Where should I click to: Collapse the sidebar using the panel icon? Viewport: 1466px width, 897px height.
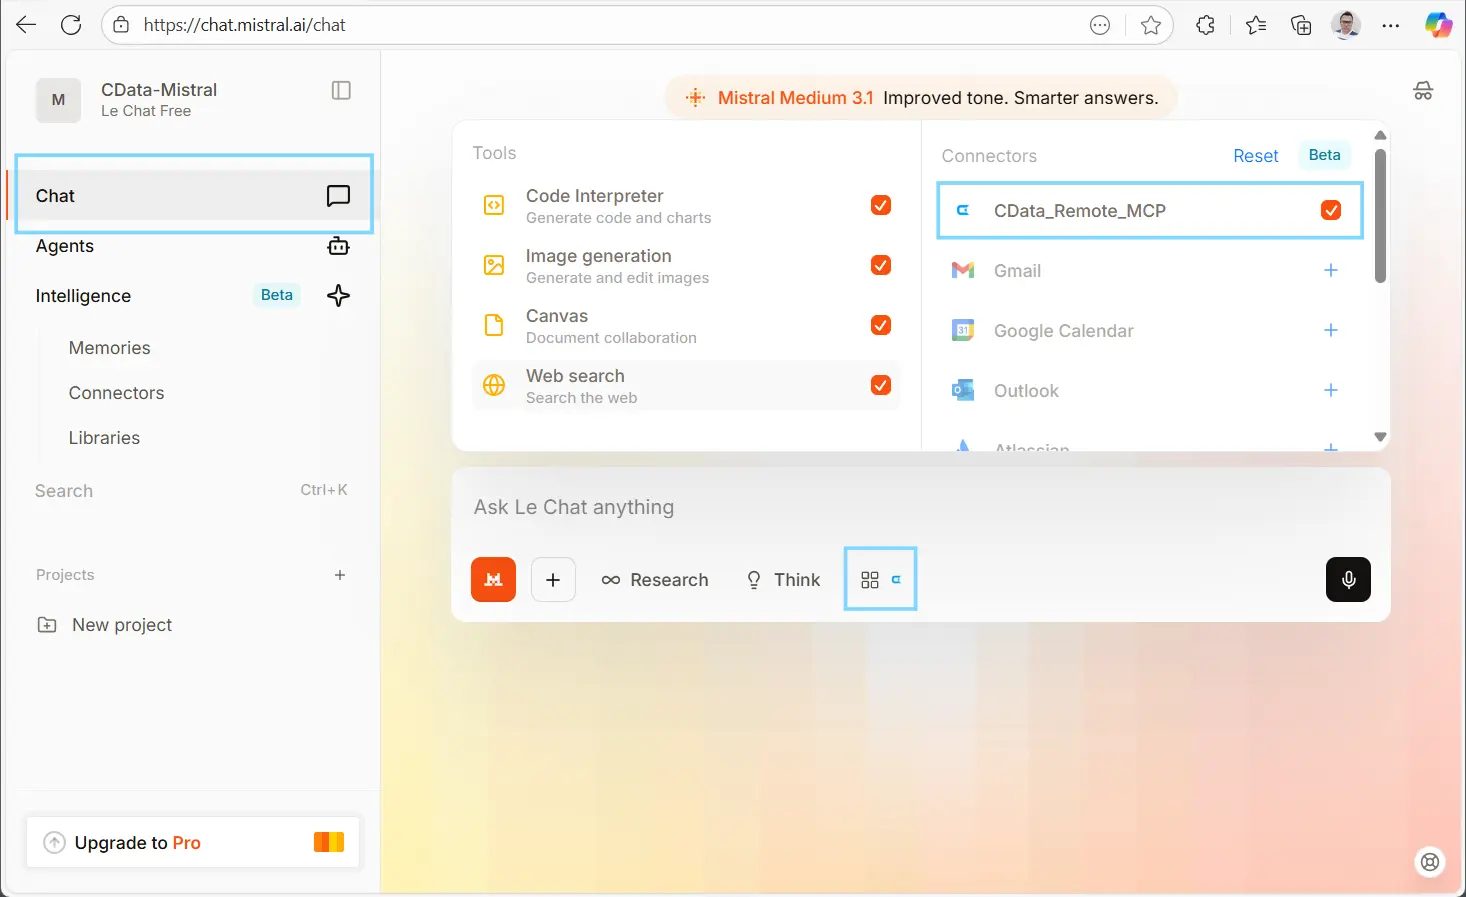pos(341,91)
